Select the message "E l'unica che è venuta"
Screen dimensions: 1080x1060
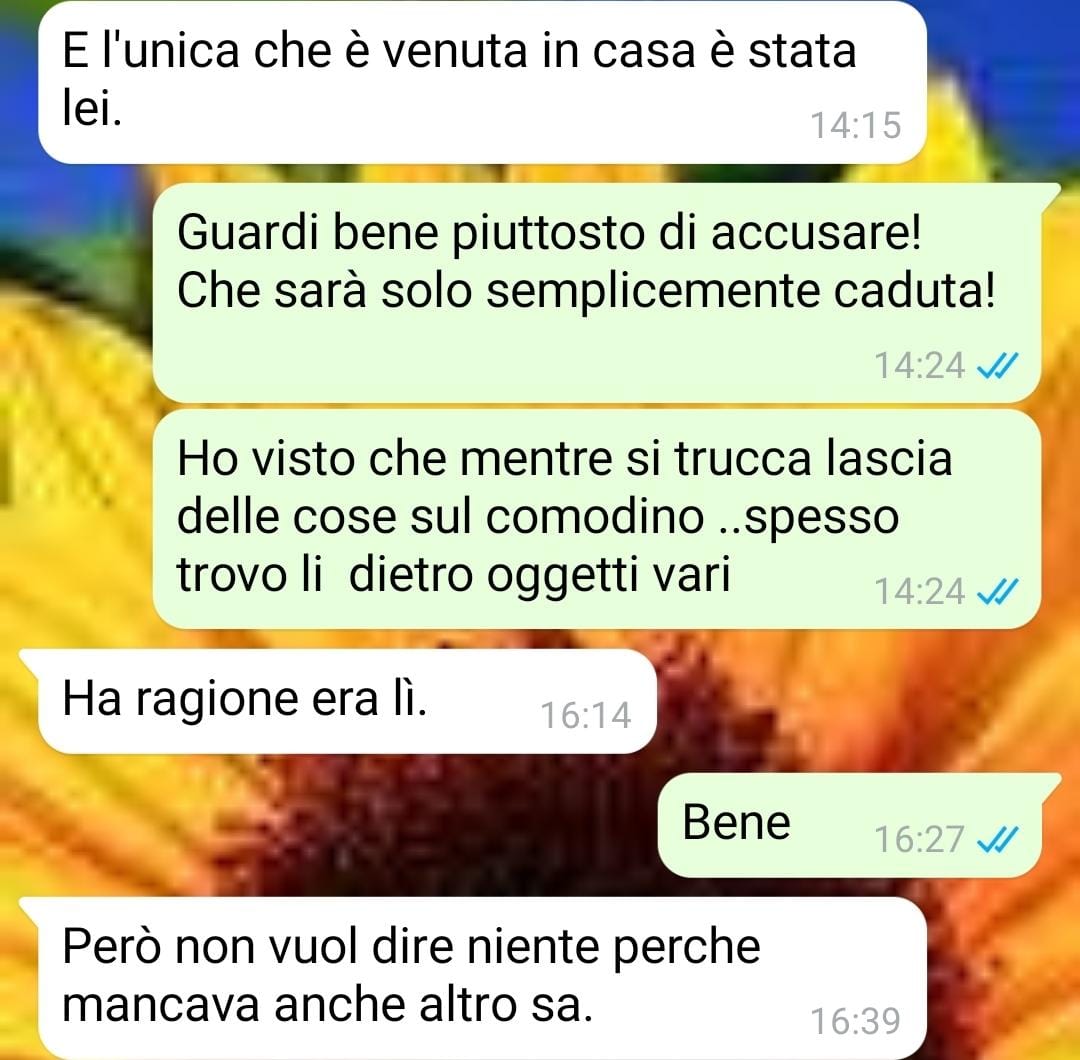[x=482, y=82]
